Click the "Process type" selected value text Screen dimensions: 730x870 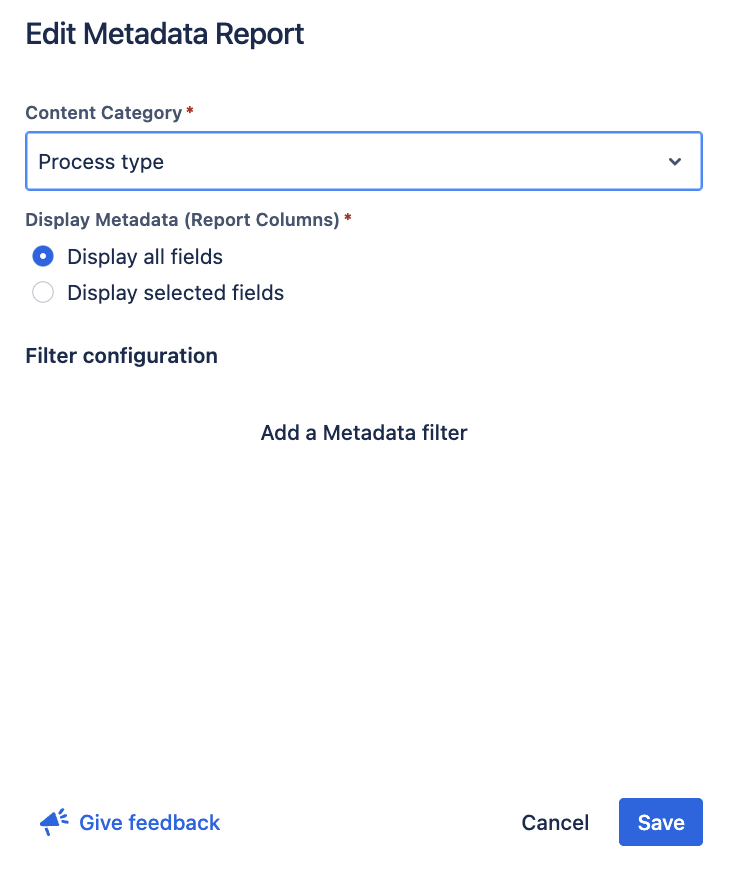click(101, 162)
